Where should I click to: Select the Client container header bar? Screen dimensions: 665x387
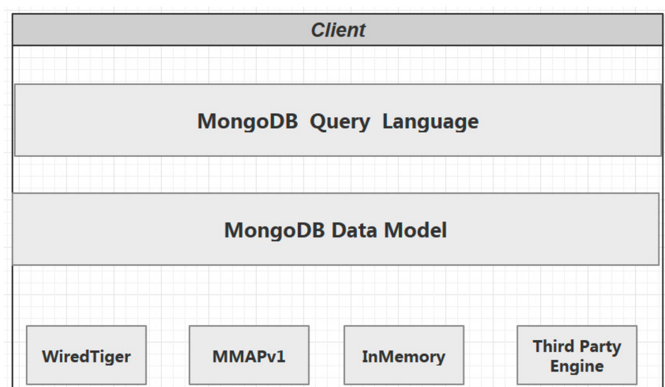pyautogui.click(x=338, y=30)
